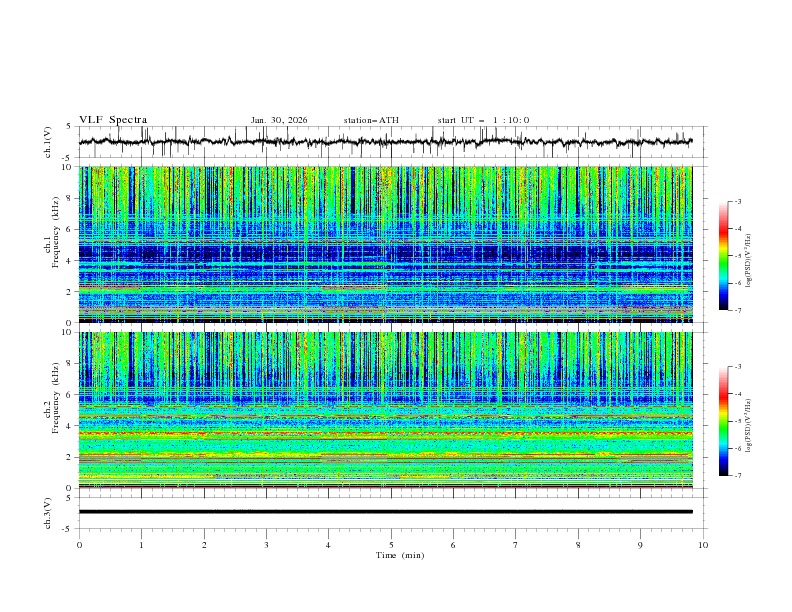The image size is (792, 612).
Task: Click the ch.1 spectrogram panel
Action: tap(385, 244)
